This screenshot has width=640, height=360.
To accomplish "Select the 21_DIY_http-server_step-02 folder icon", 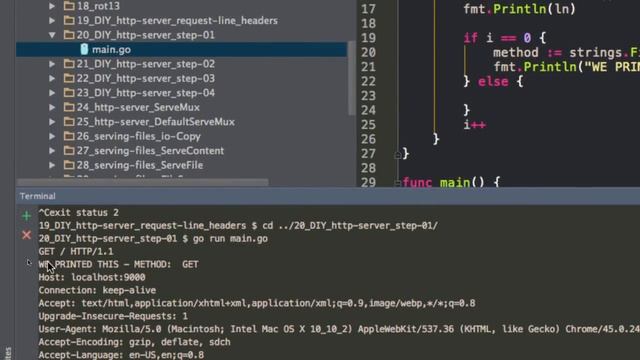I will pos(69,64).
